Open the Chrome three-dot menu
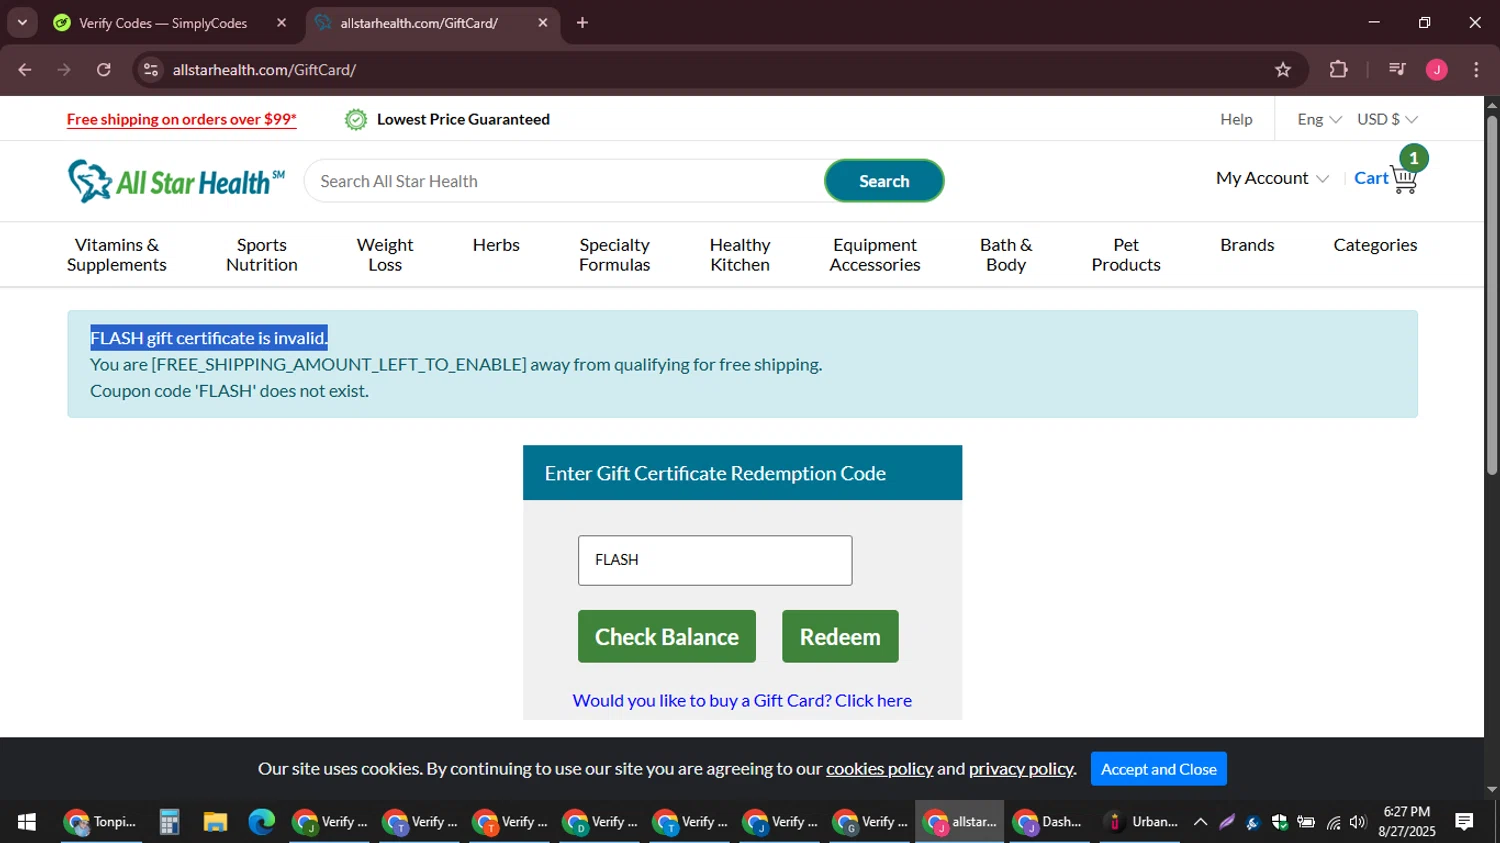This screenshot has width=1500, height=843. [1476, 69]
